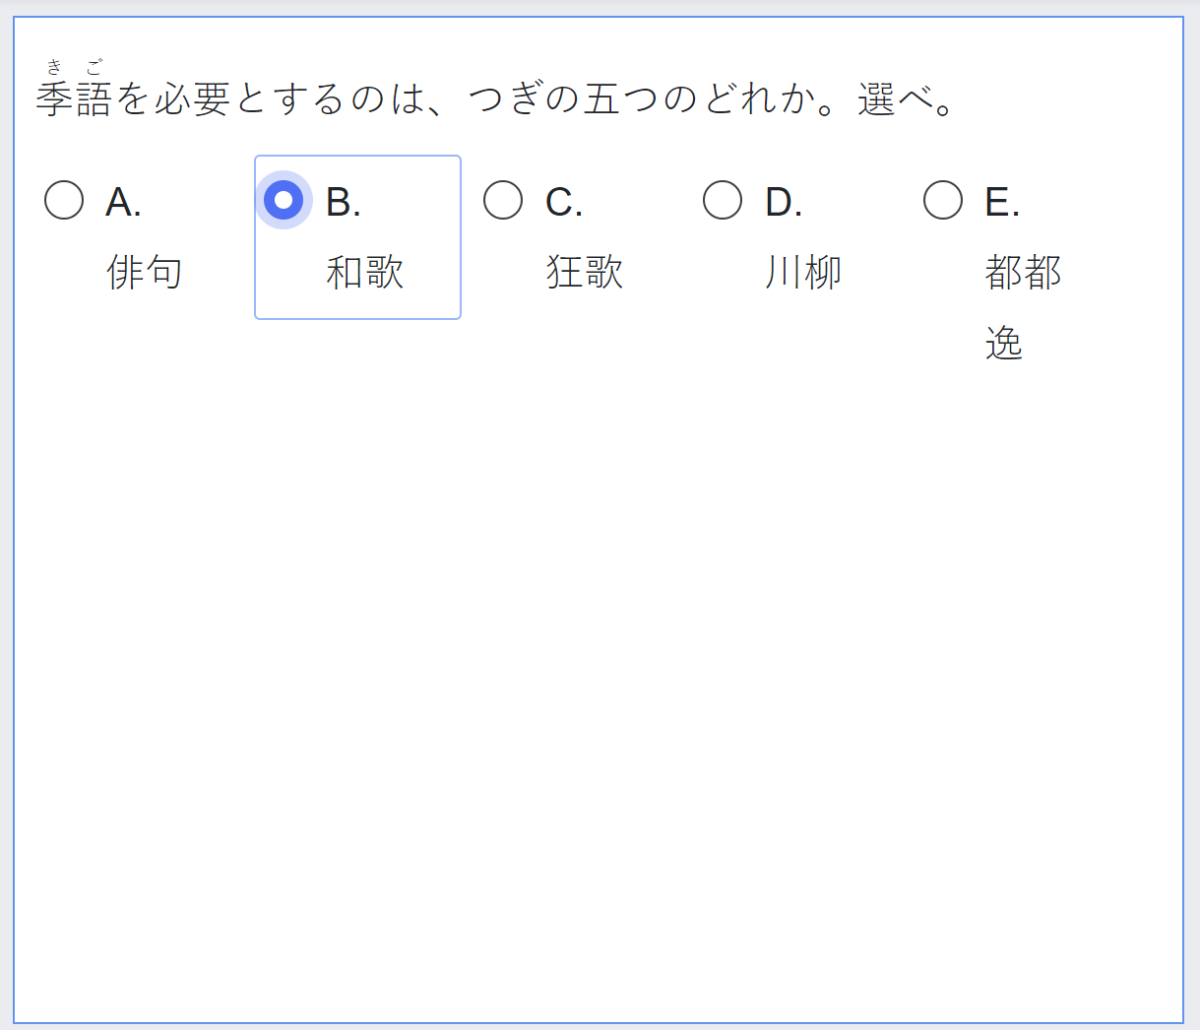
Task: Click the 'D.' letter label
Action: point(783,203)
